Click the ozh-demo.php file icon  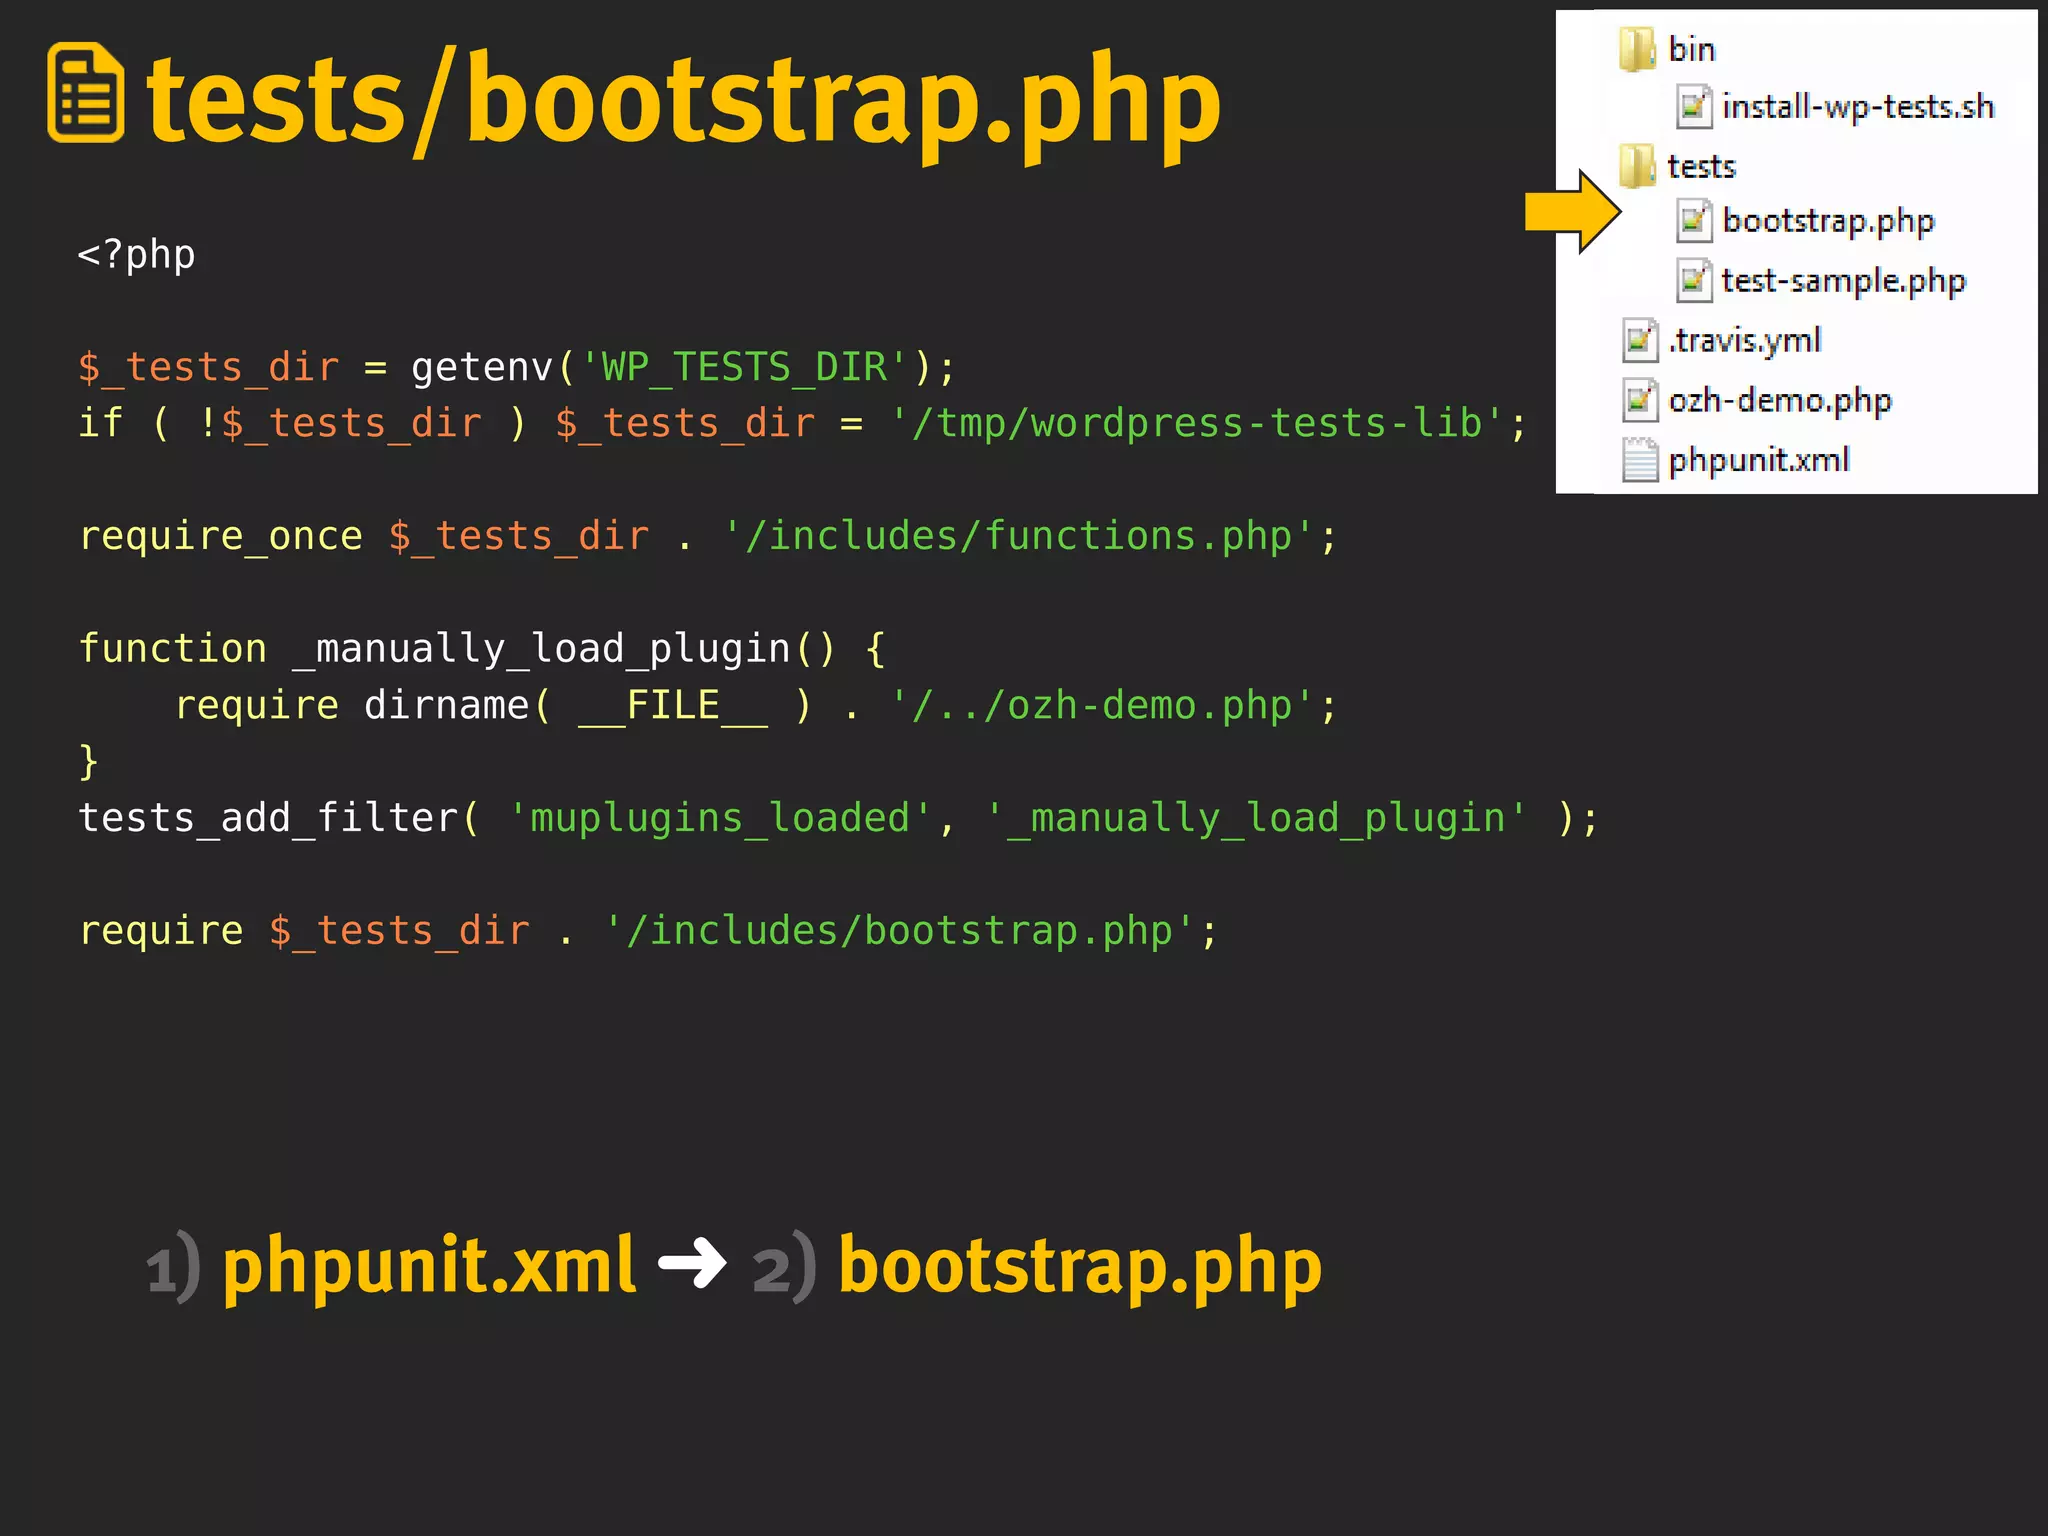point(1640,400)
